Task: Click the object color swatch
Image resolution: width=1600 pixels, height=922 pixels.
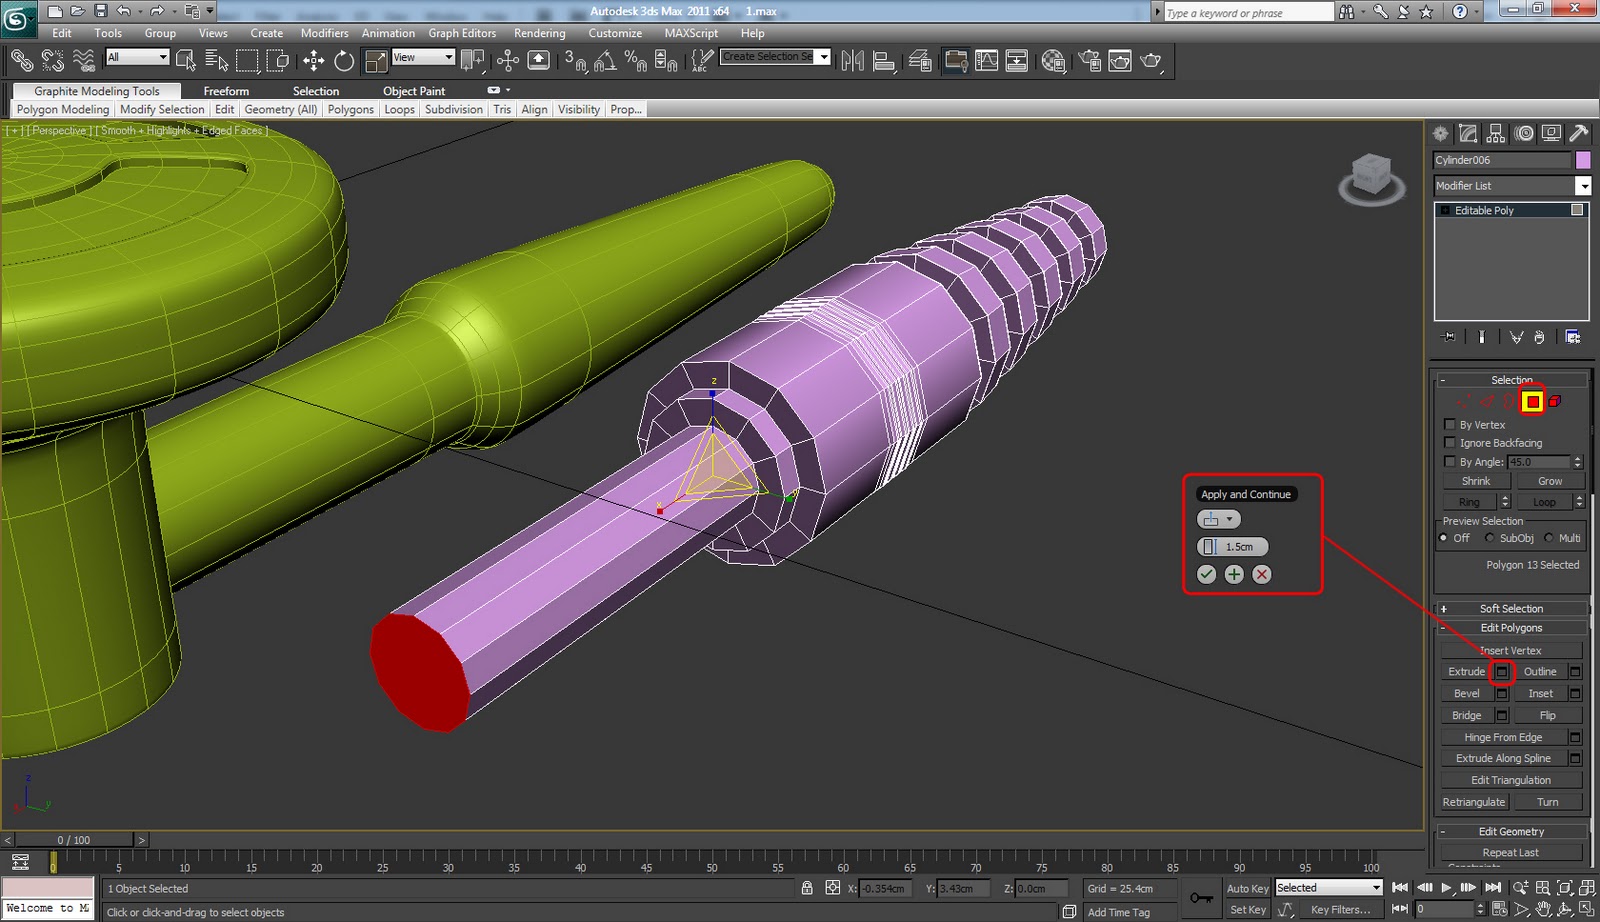Action: coord(1583,160)
